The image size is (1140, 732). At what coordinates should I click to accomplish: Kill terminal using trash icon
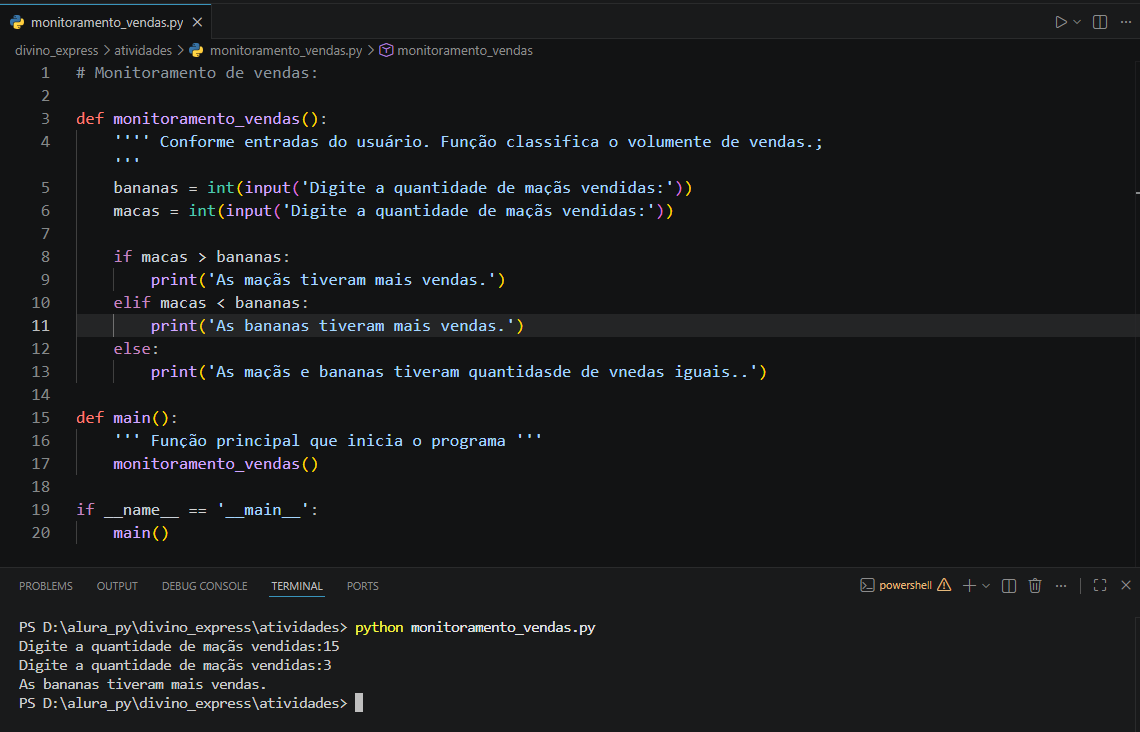click(x=1035, y=585)
